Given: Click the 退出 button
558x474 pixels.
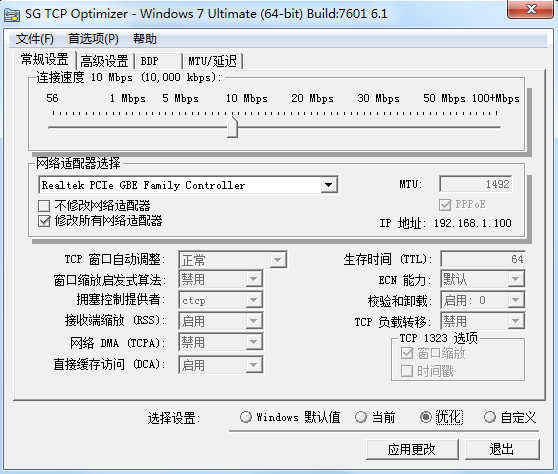Looking at the screenshot, I should (502, 449).
